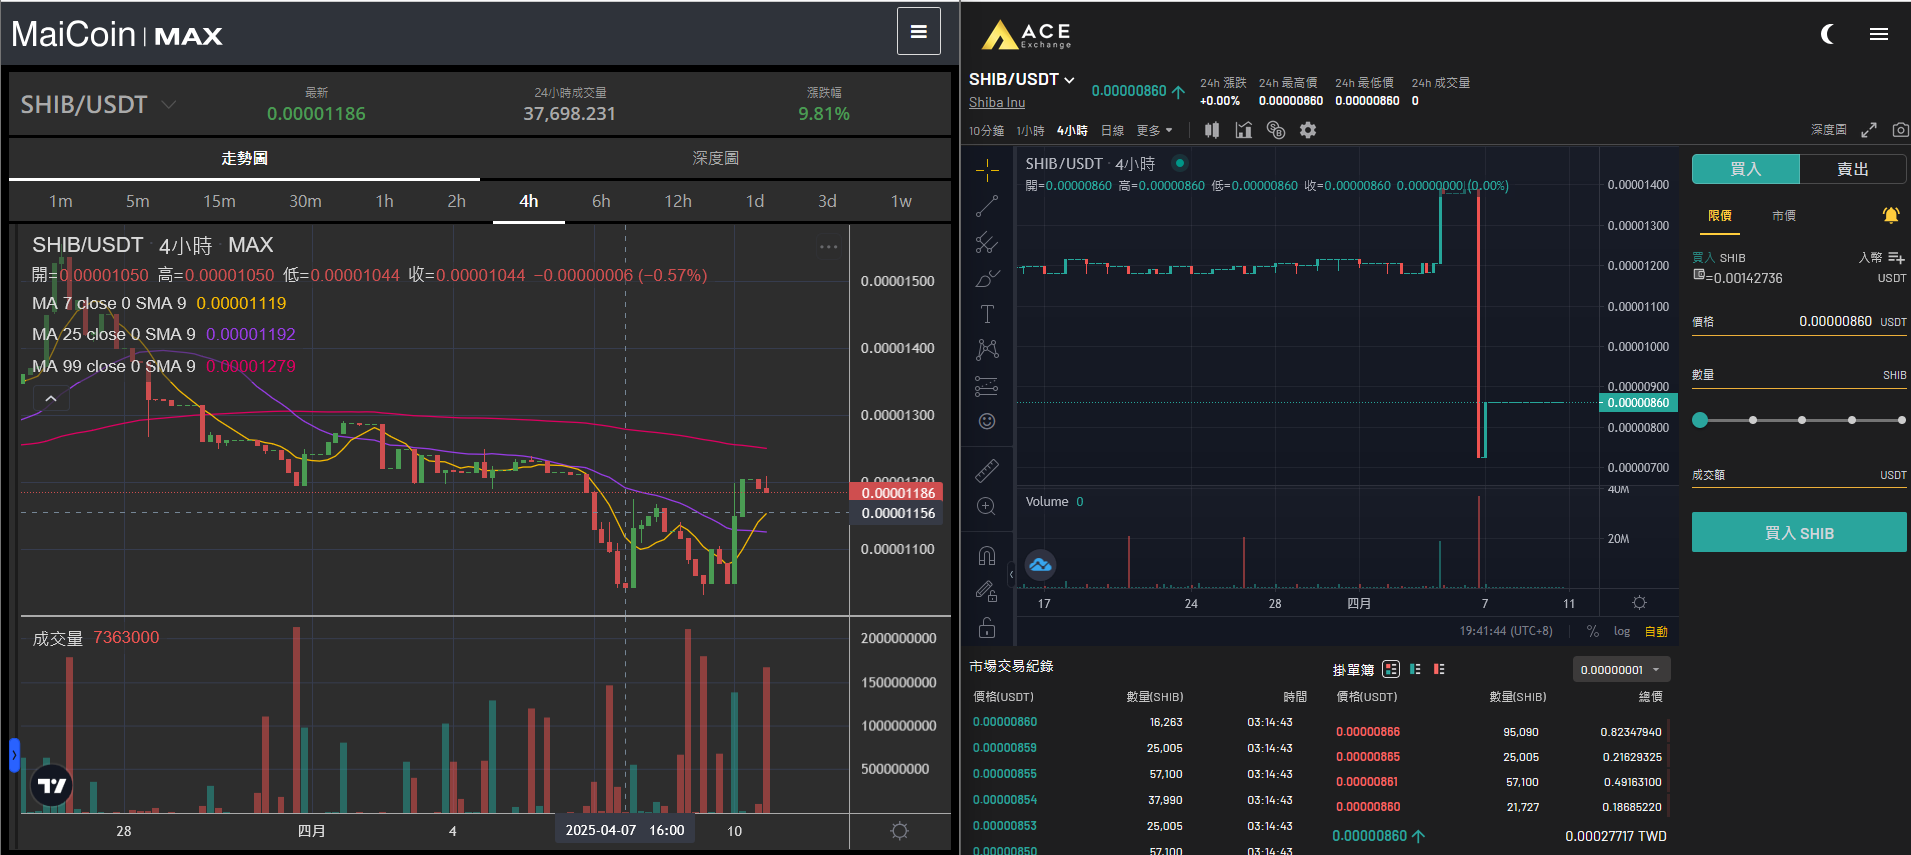Click the 賣出 sell button
Viewport: 1911px width, 855px height.
pyautogui.click(x=1852, y=169)
